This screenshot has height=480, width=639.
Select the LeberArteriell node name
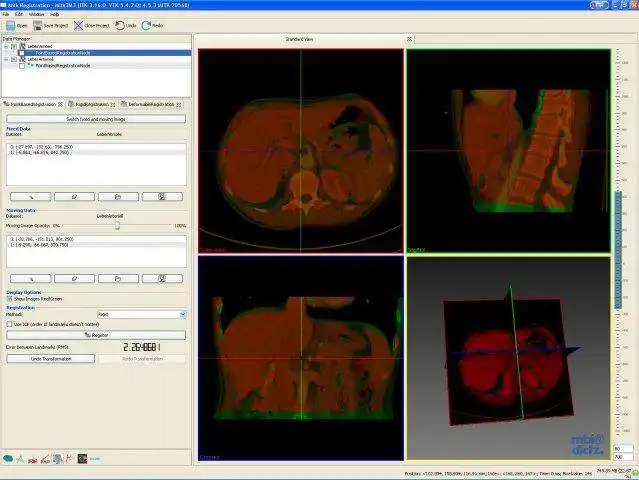40,59
